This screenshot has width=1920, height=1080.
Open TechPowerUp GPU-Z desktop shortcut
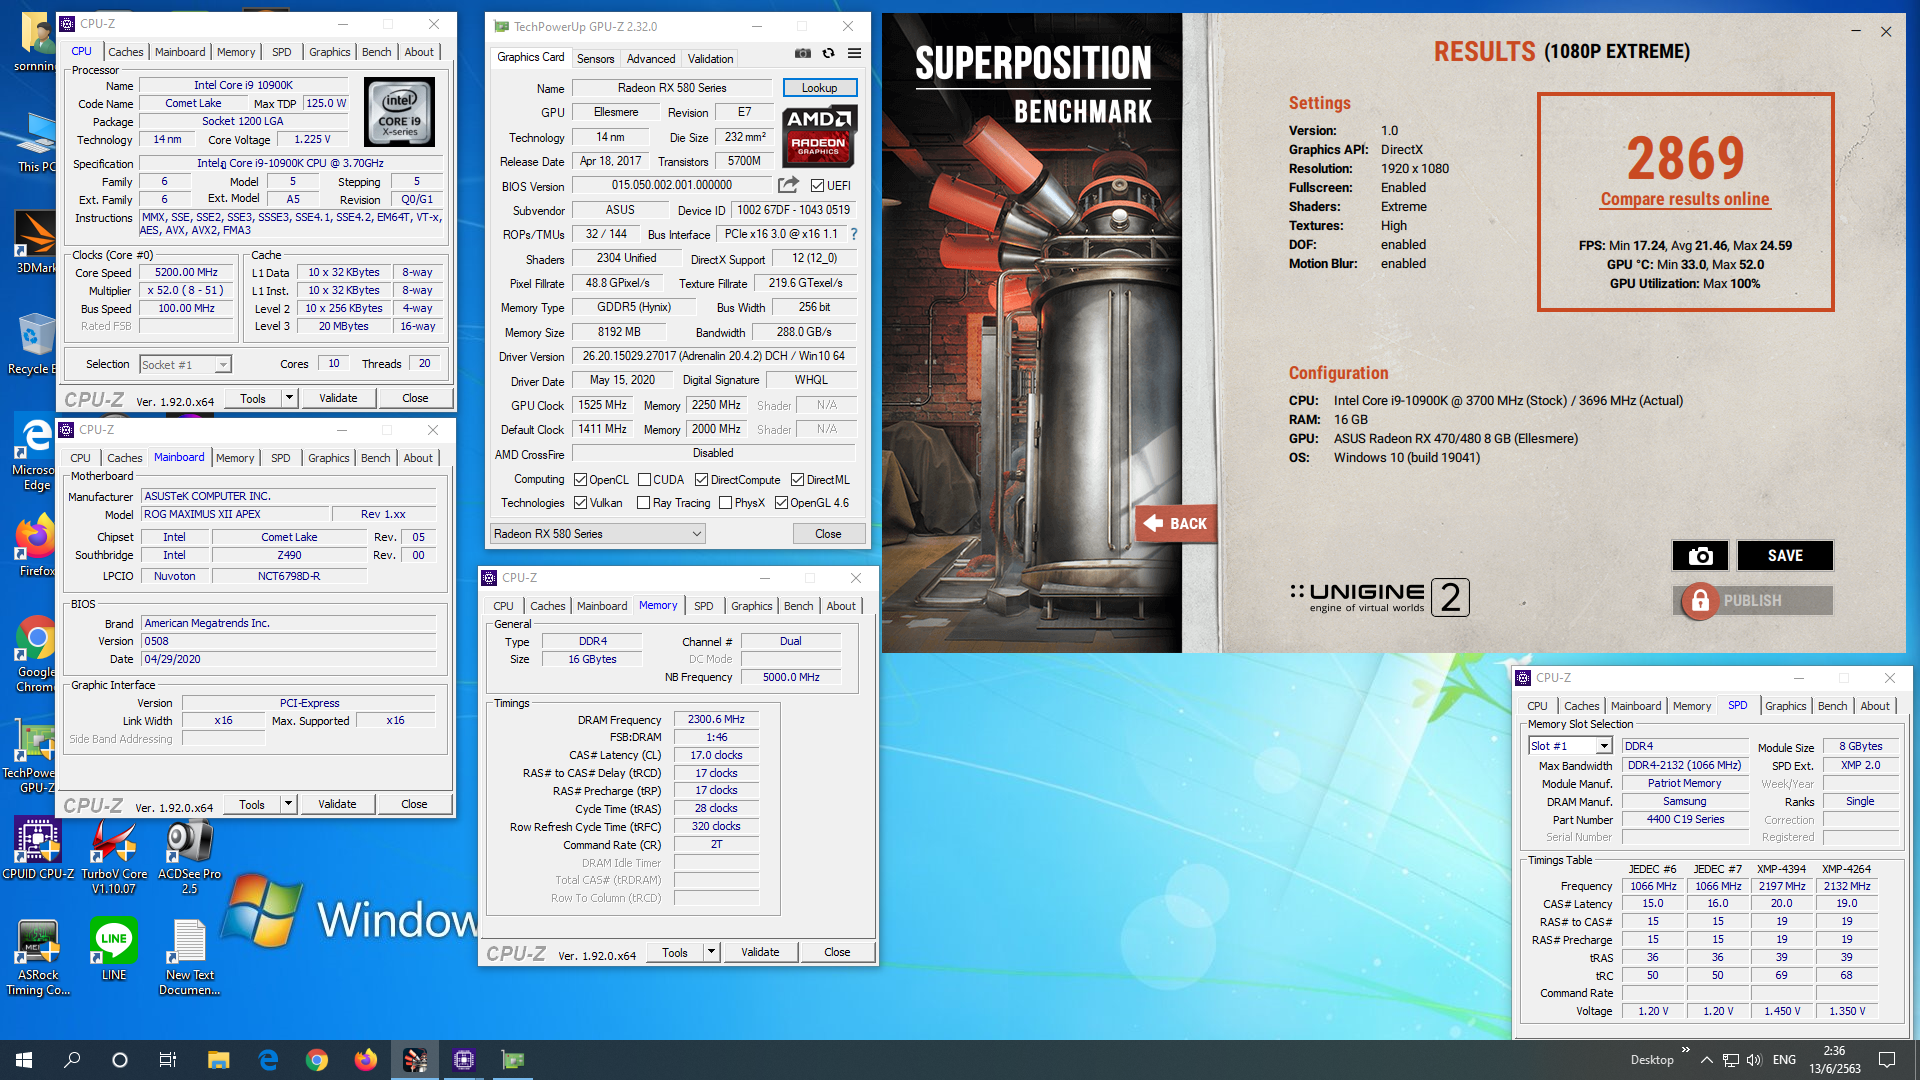coord(35,757)
